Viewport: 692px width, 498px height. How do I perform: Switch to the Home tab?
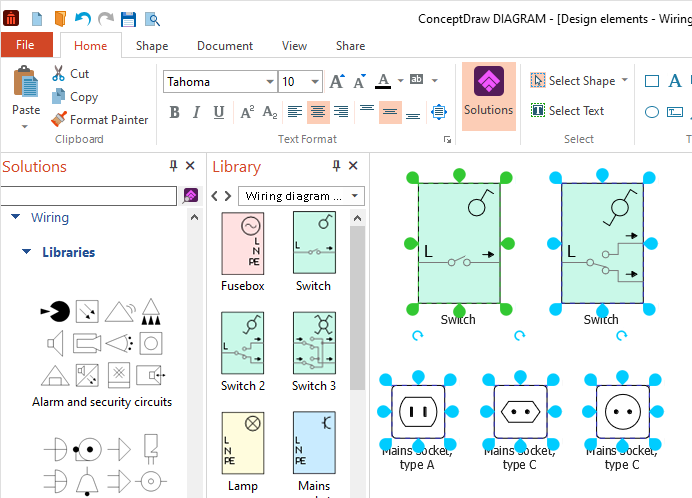(x=90, y=45)
